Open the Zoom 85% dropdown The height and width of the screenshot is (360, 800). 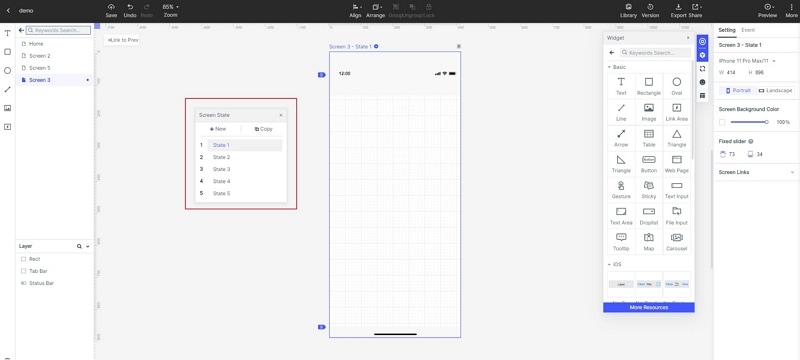170,7
